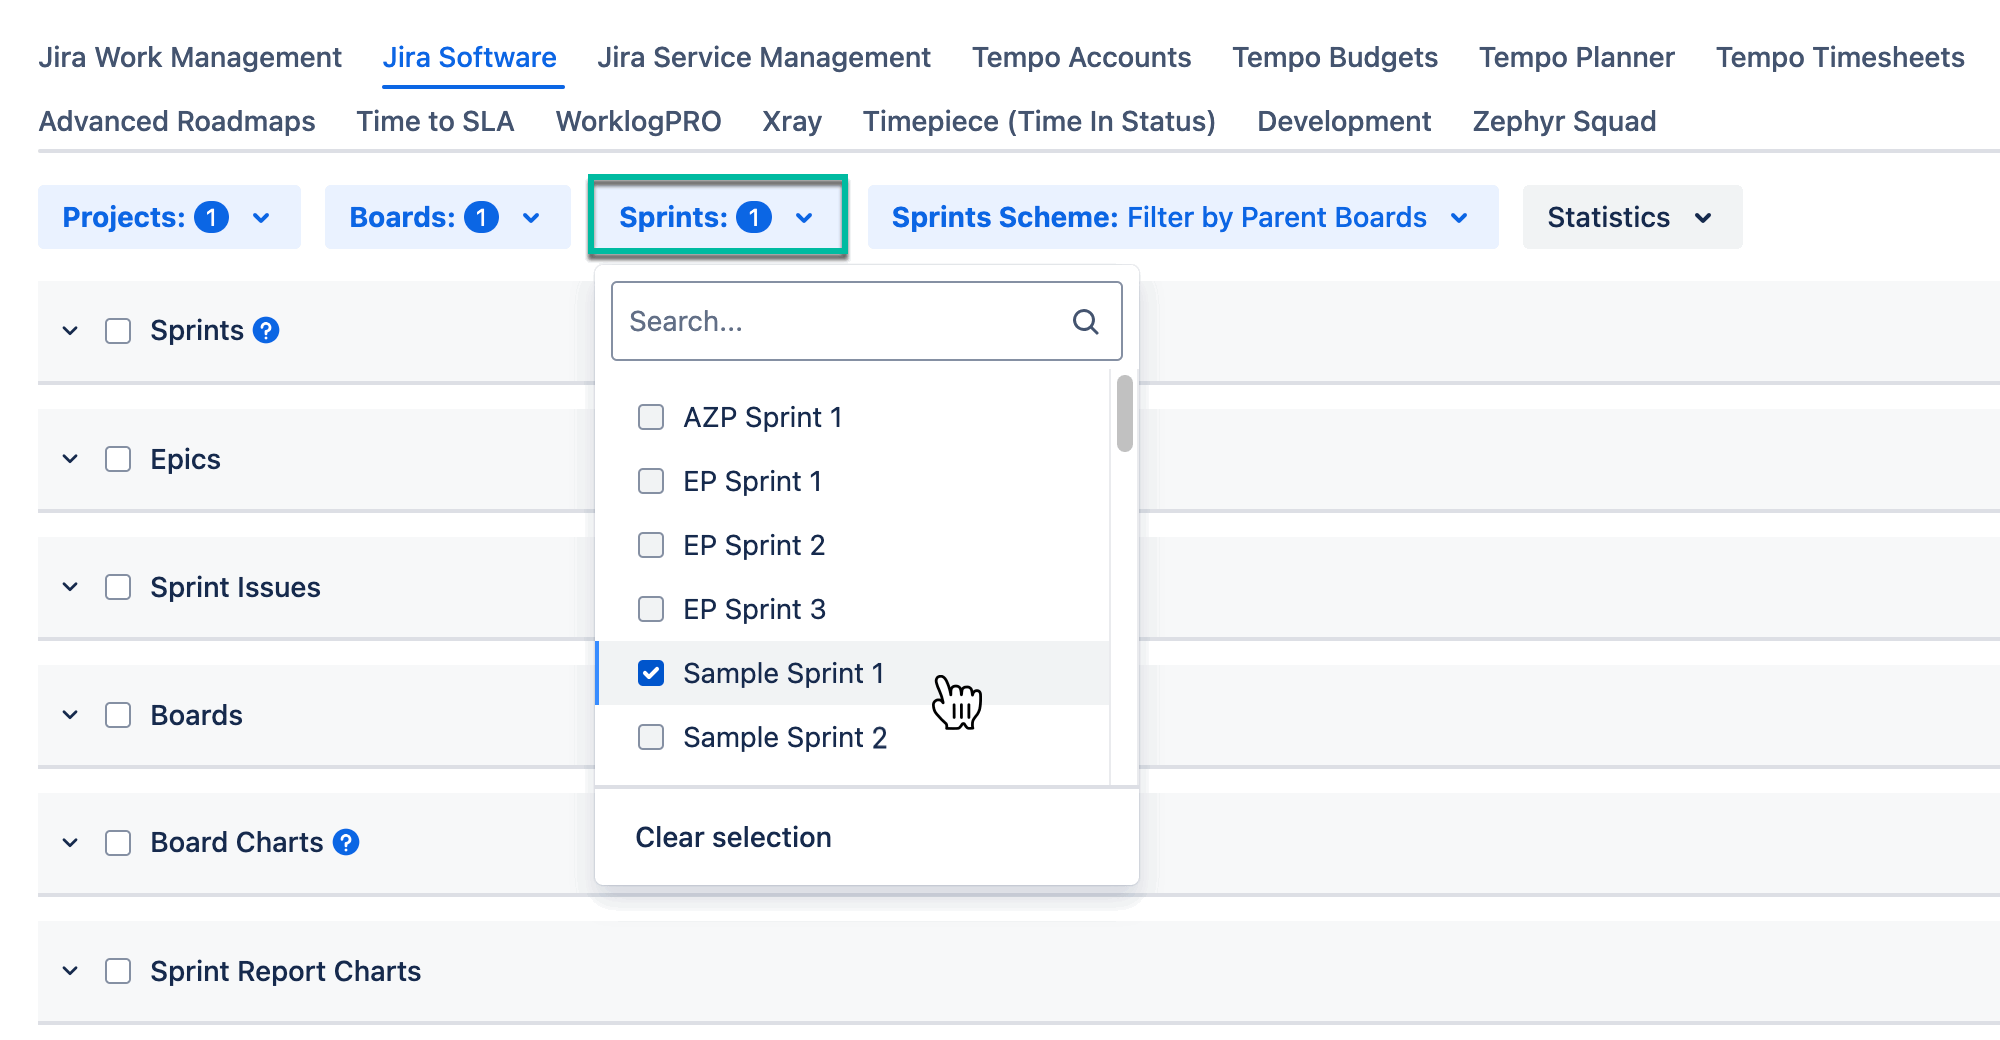This screenshot has height=1040, width=2000.
Task: Click the Sprints filter count badge
Action: pyautogui.click(x=755, y=216)
